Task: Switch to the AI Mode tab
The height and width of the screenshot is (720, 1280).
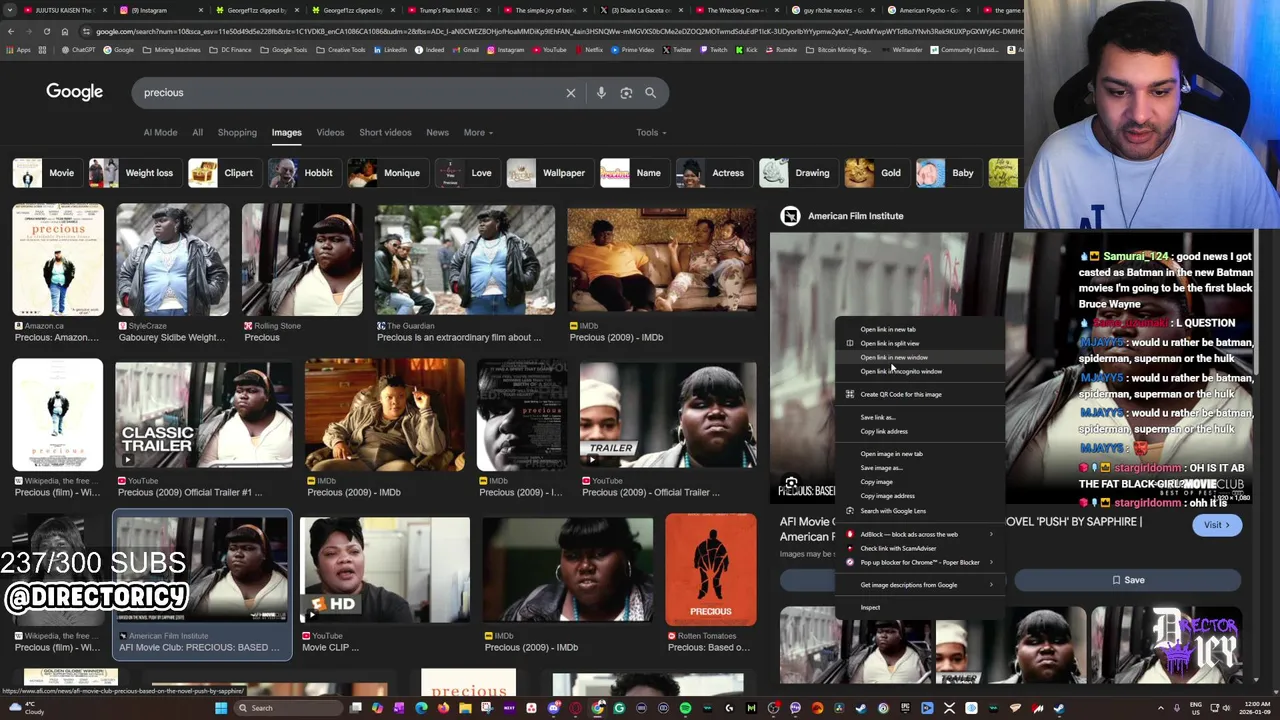Action: (x=160, y=132)
